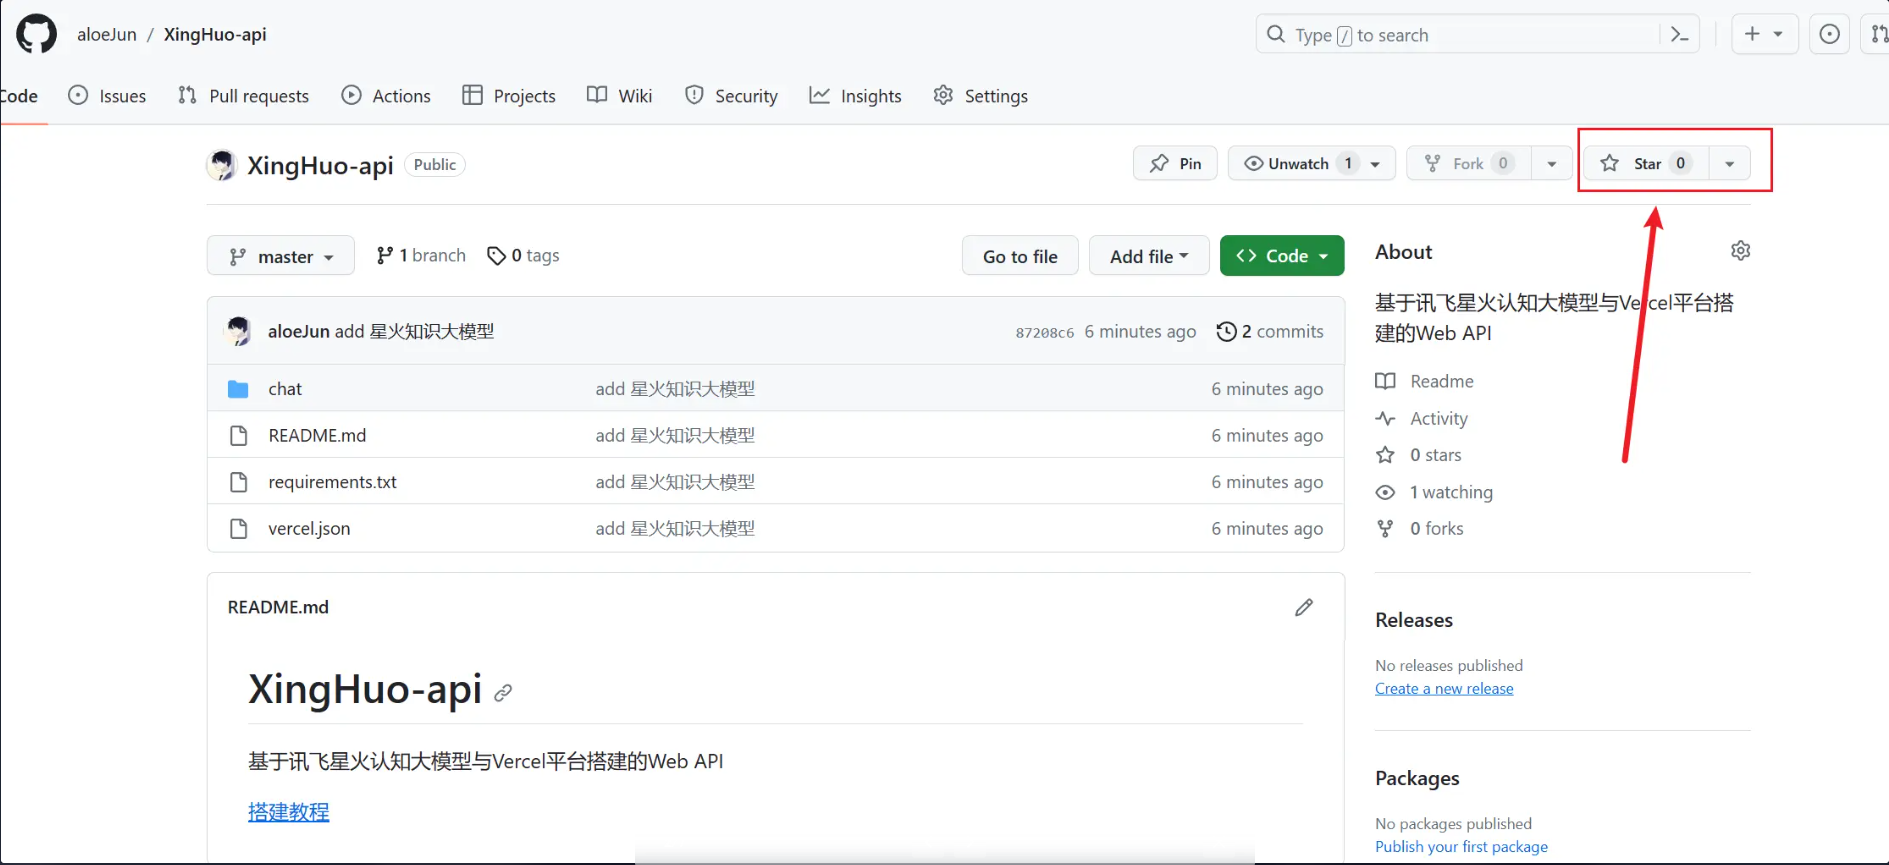Open the 搭建教程 tutorial link

coord(288,812)
